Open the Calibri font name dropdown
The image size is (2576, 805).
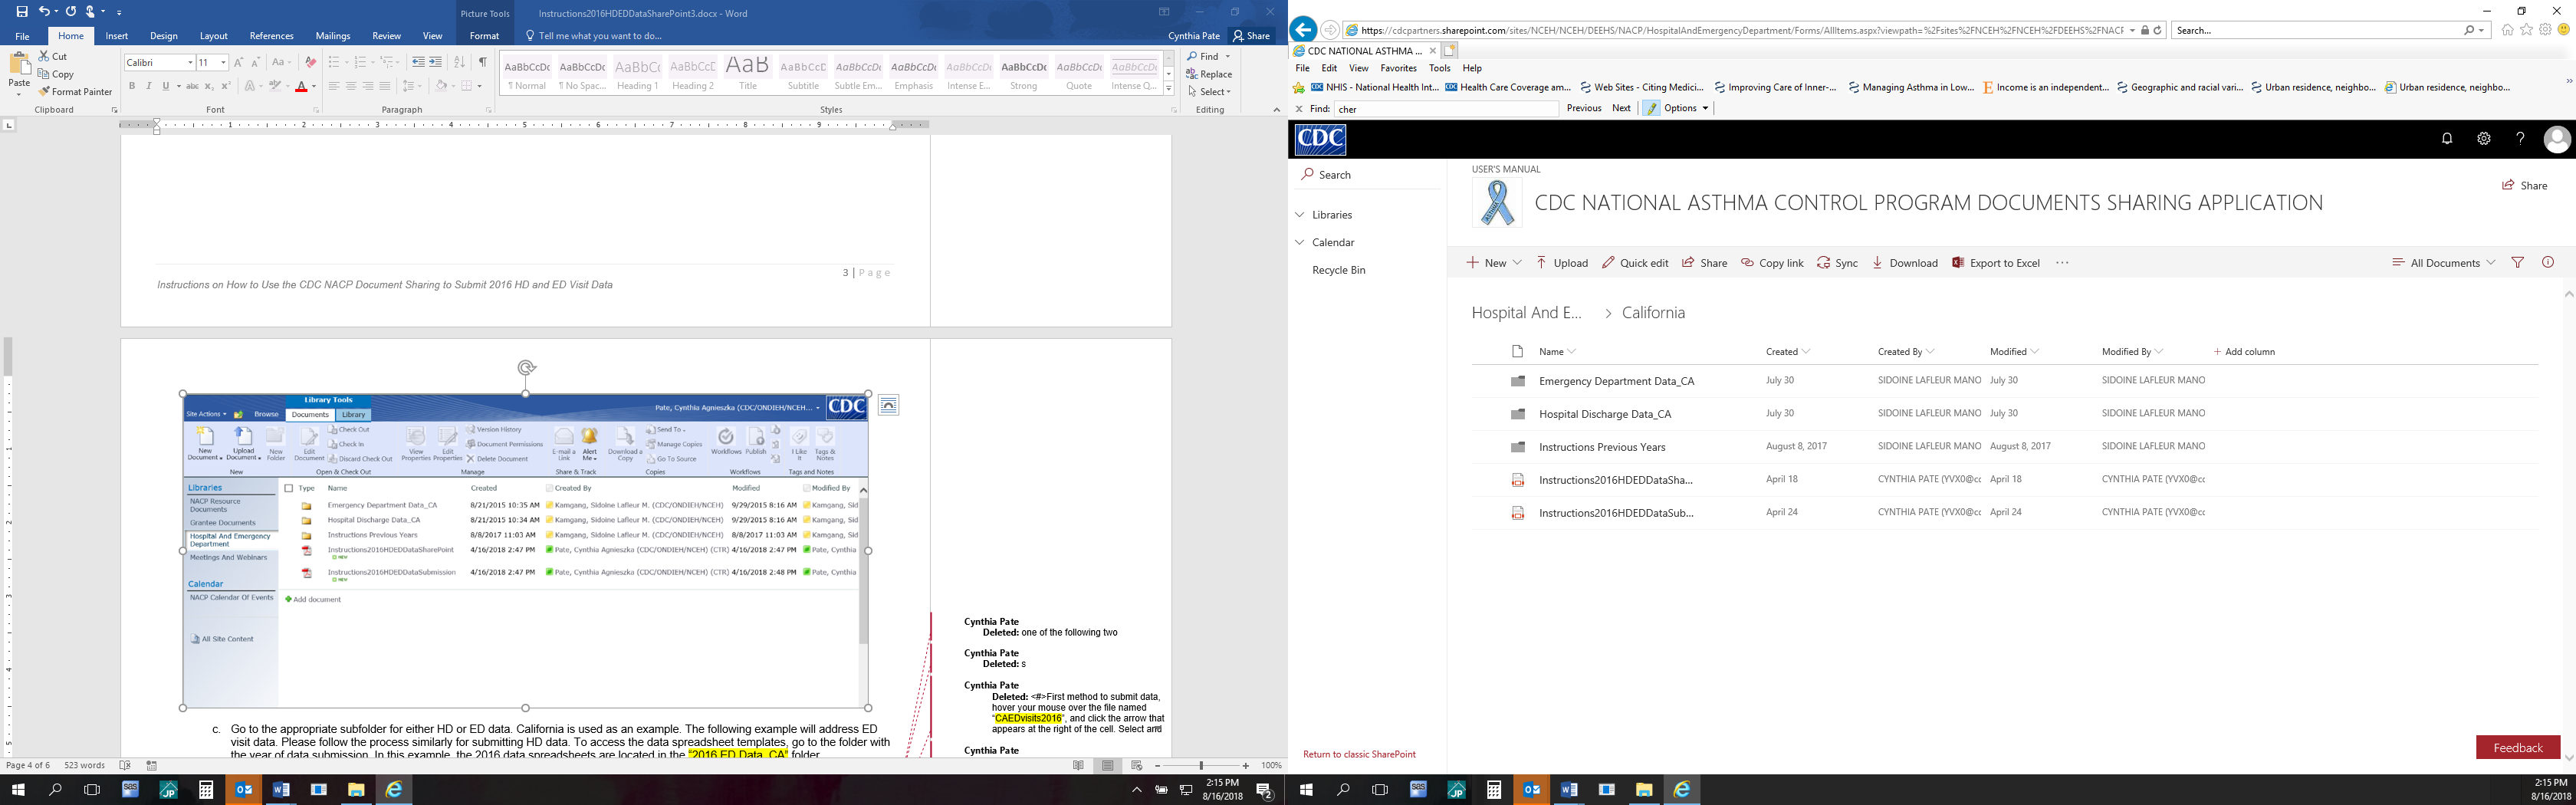[x=190, y=63]
